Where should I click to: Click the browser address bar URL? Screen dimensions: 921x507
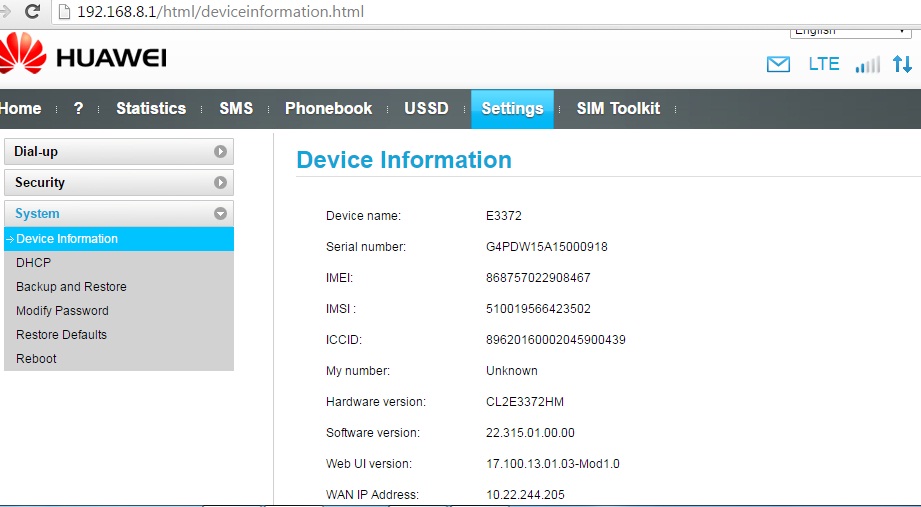220,12
